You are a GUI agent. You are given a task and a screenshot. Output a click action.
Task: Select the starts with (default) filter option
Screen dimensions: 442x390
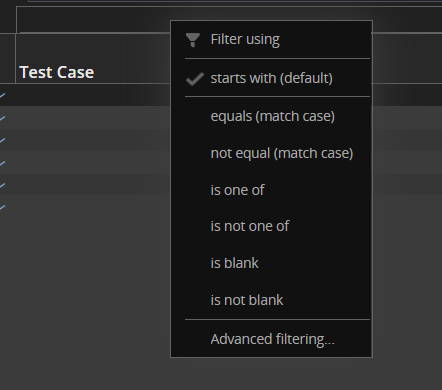pyautogui.click(x=271, y=78)
